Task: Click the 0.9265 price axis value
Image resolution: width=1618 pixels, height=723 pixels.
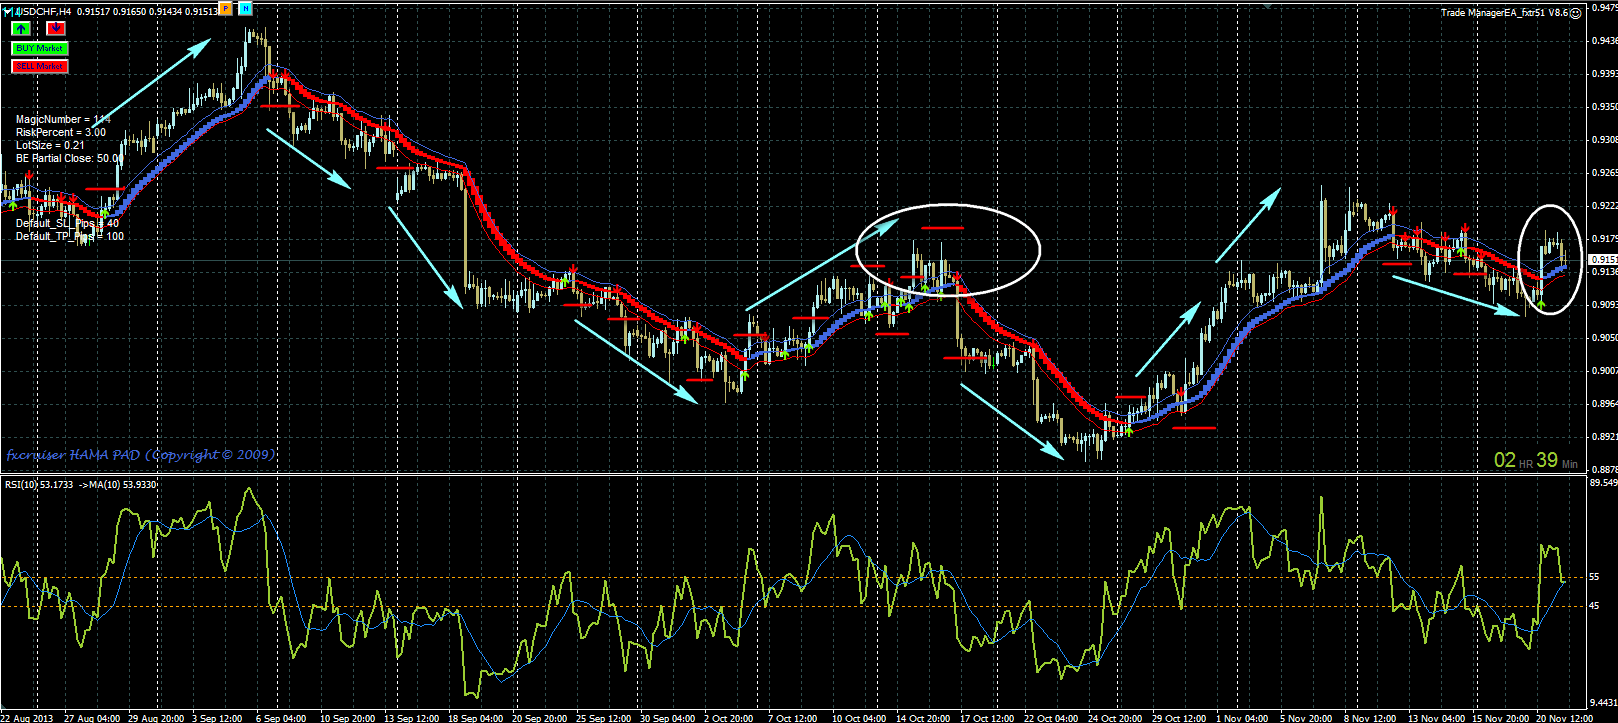Action: click(1603, 173)
